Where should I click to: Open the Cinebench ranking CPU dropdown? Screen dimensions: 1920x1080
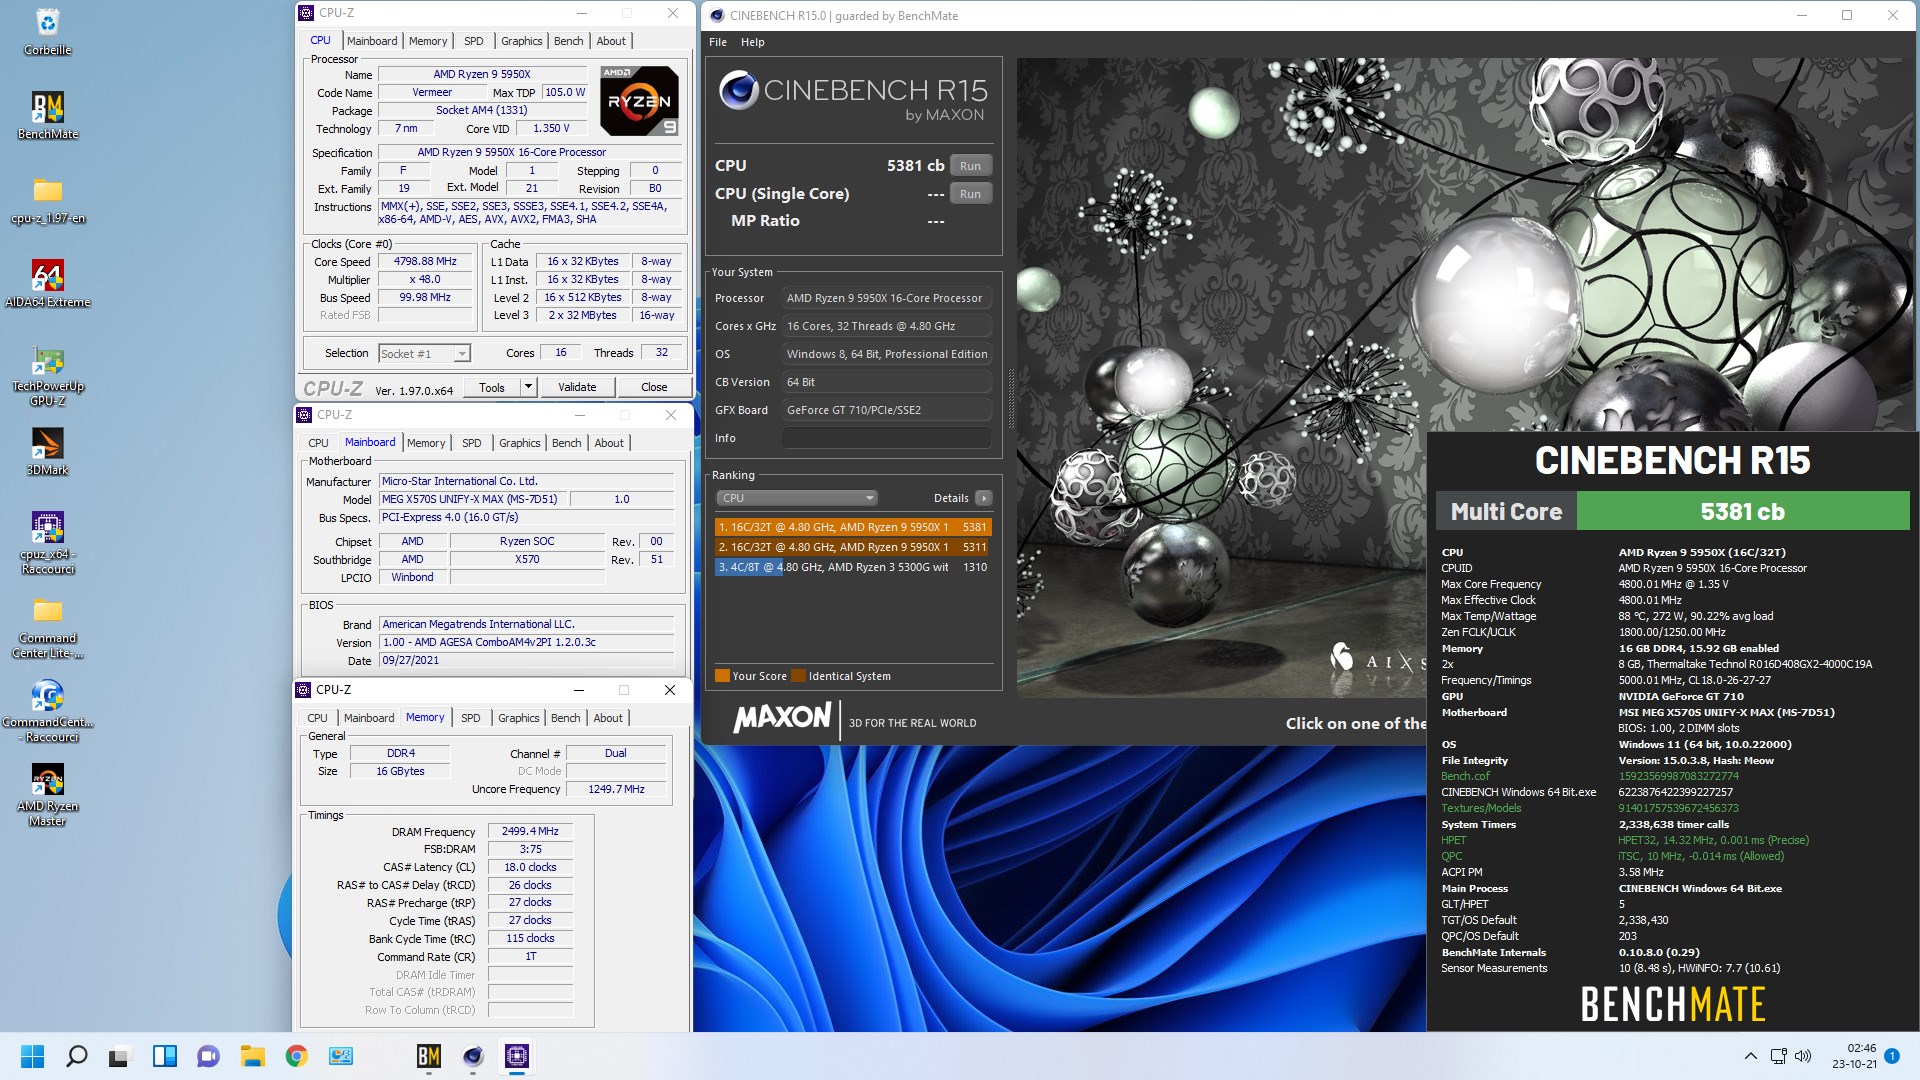pyautogui.click(x=796, y=498)
